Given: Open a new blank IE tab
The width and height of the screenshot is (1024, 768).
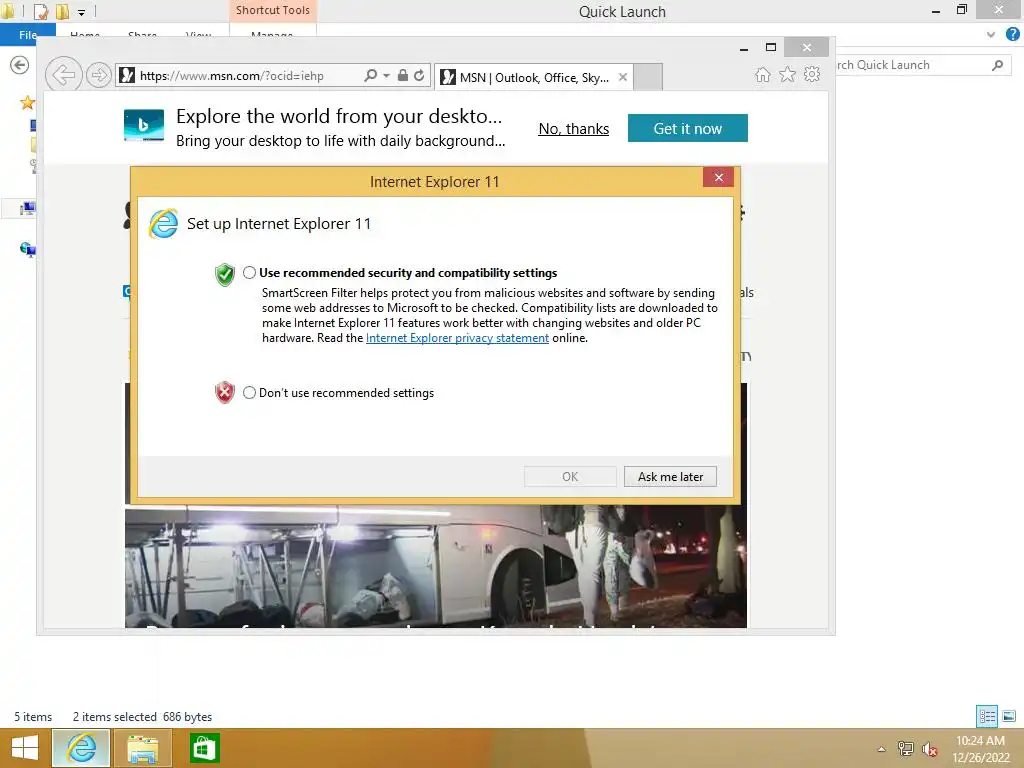Looking at the screenshot, I should pos(648,77).
